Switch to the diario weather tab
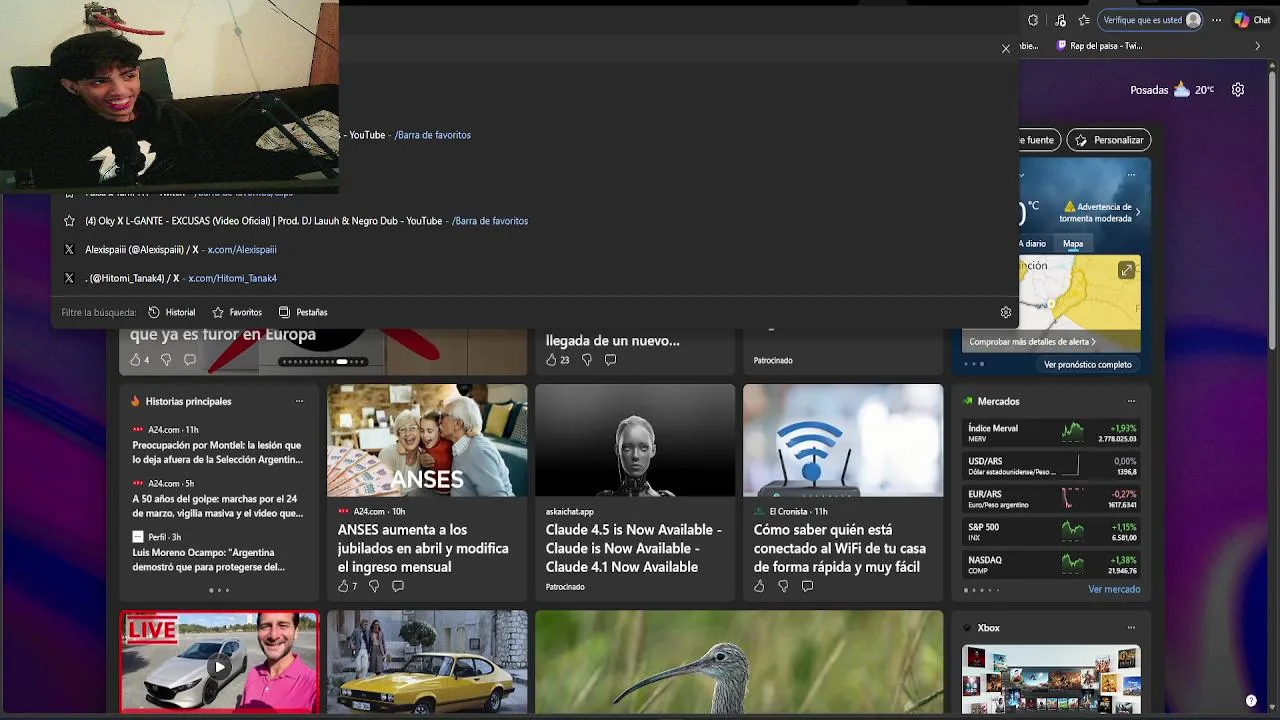 click(x=1033, y=244)
